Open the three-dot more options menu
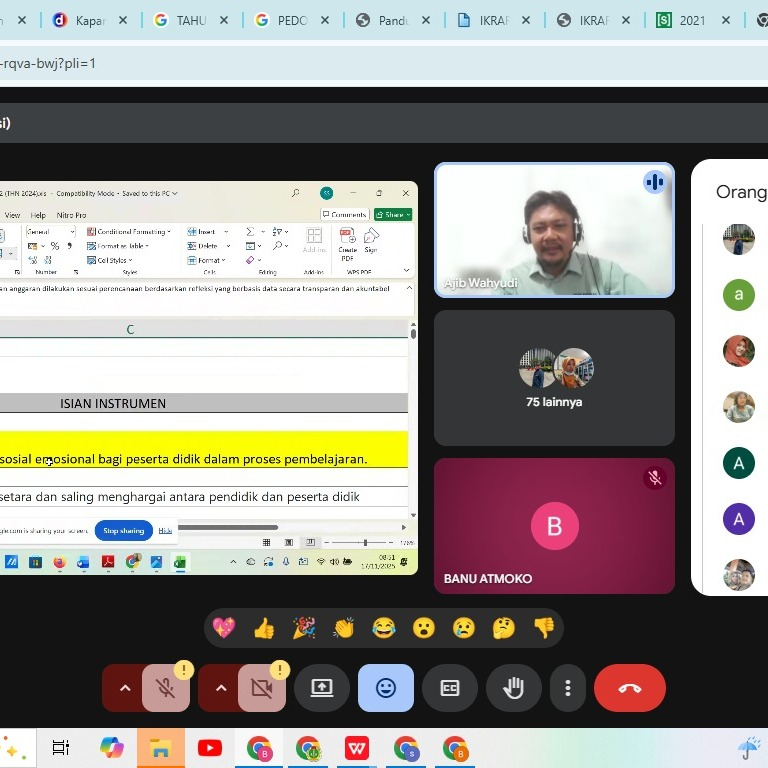Viewport: 768px width, 768px height. click(568, 688)
